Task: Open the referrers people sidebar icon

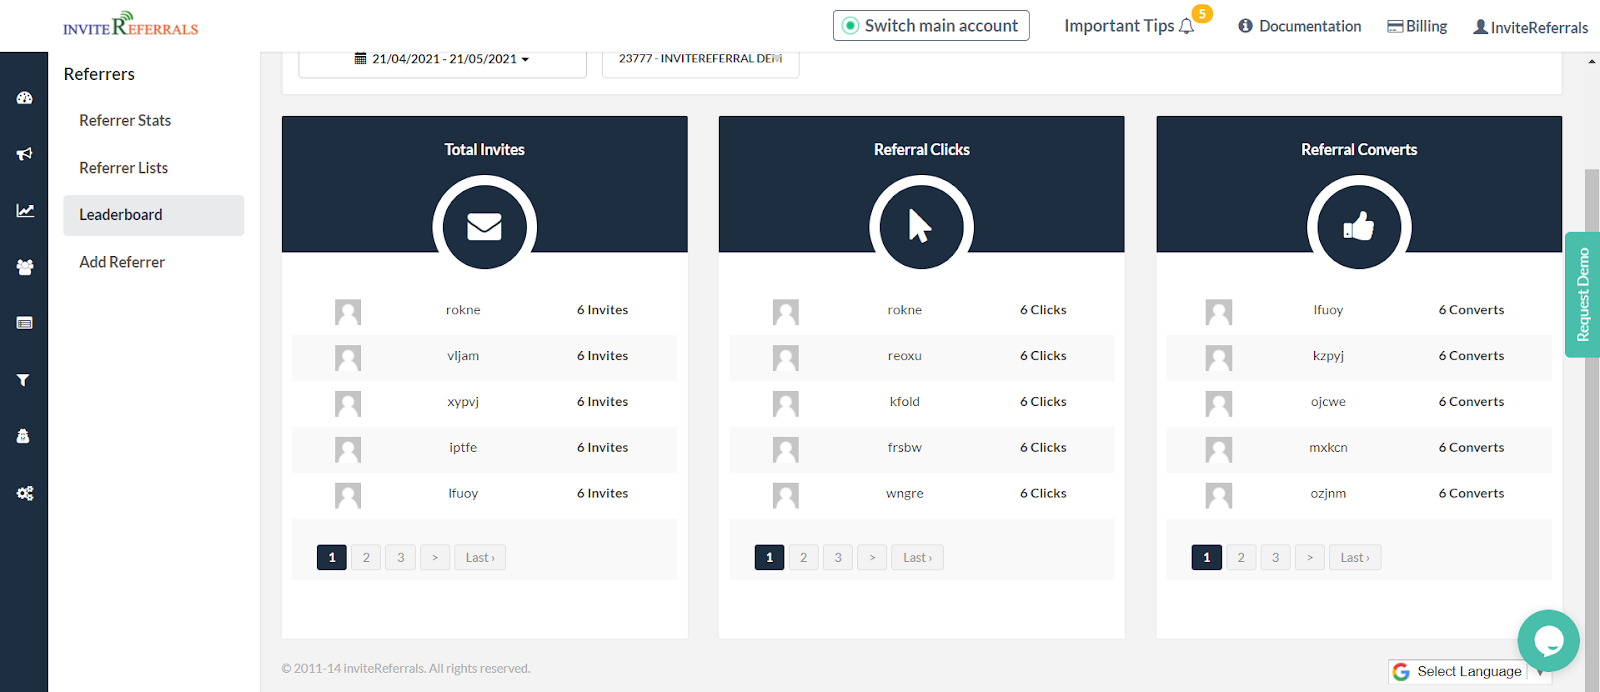Action: [x=25, y=267]
